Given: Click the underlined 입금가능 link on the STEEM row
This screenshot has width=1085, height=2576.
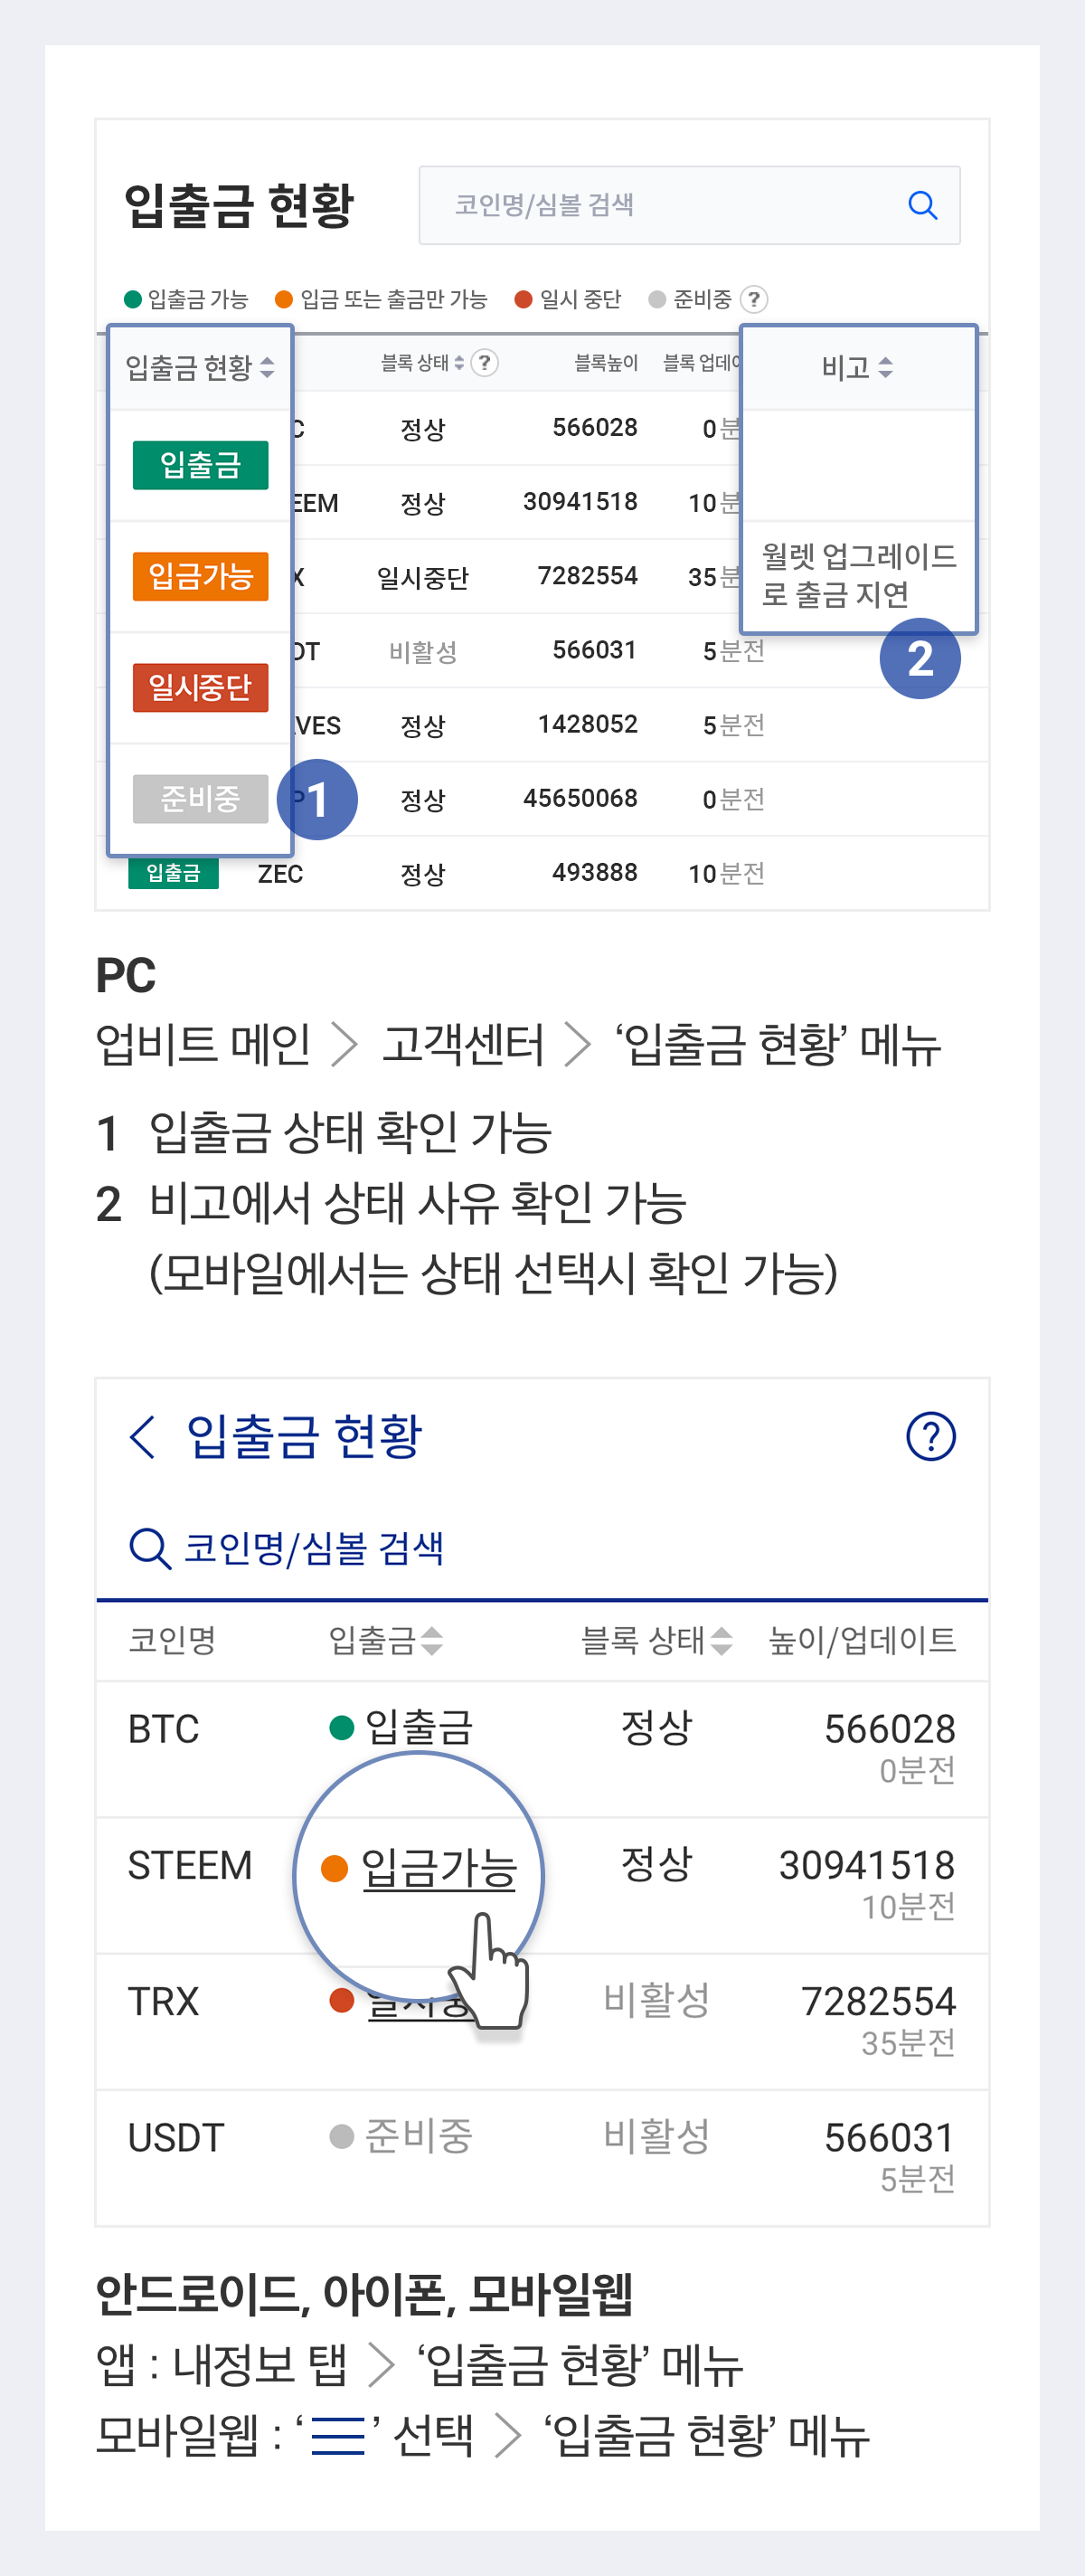Looking at the screenshot, I should [x=440, y=1864].
